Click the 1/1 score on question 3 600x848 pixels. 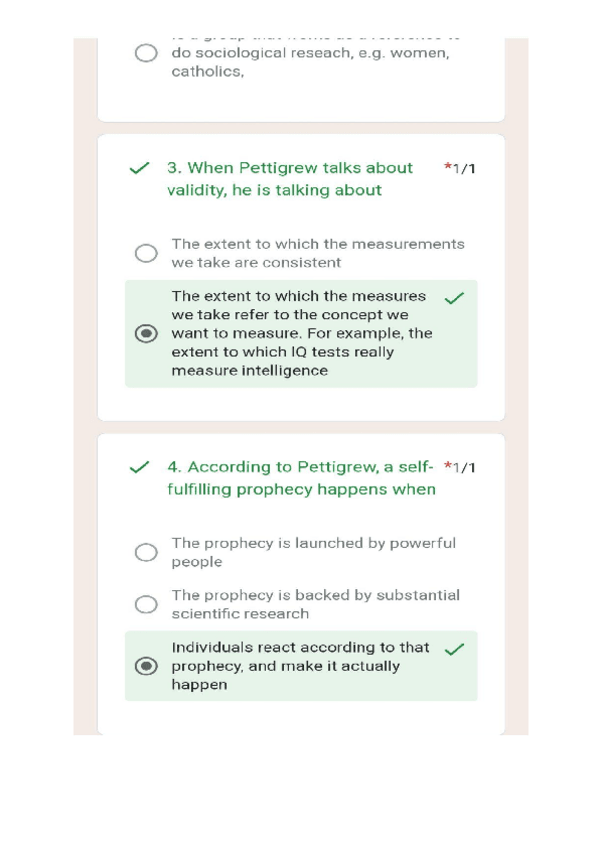pos(464,169)
